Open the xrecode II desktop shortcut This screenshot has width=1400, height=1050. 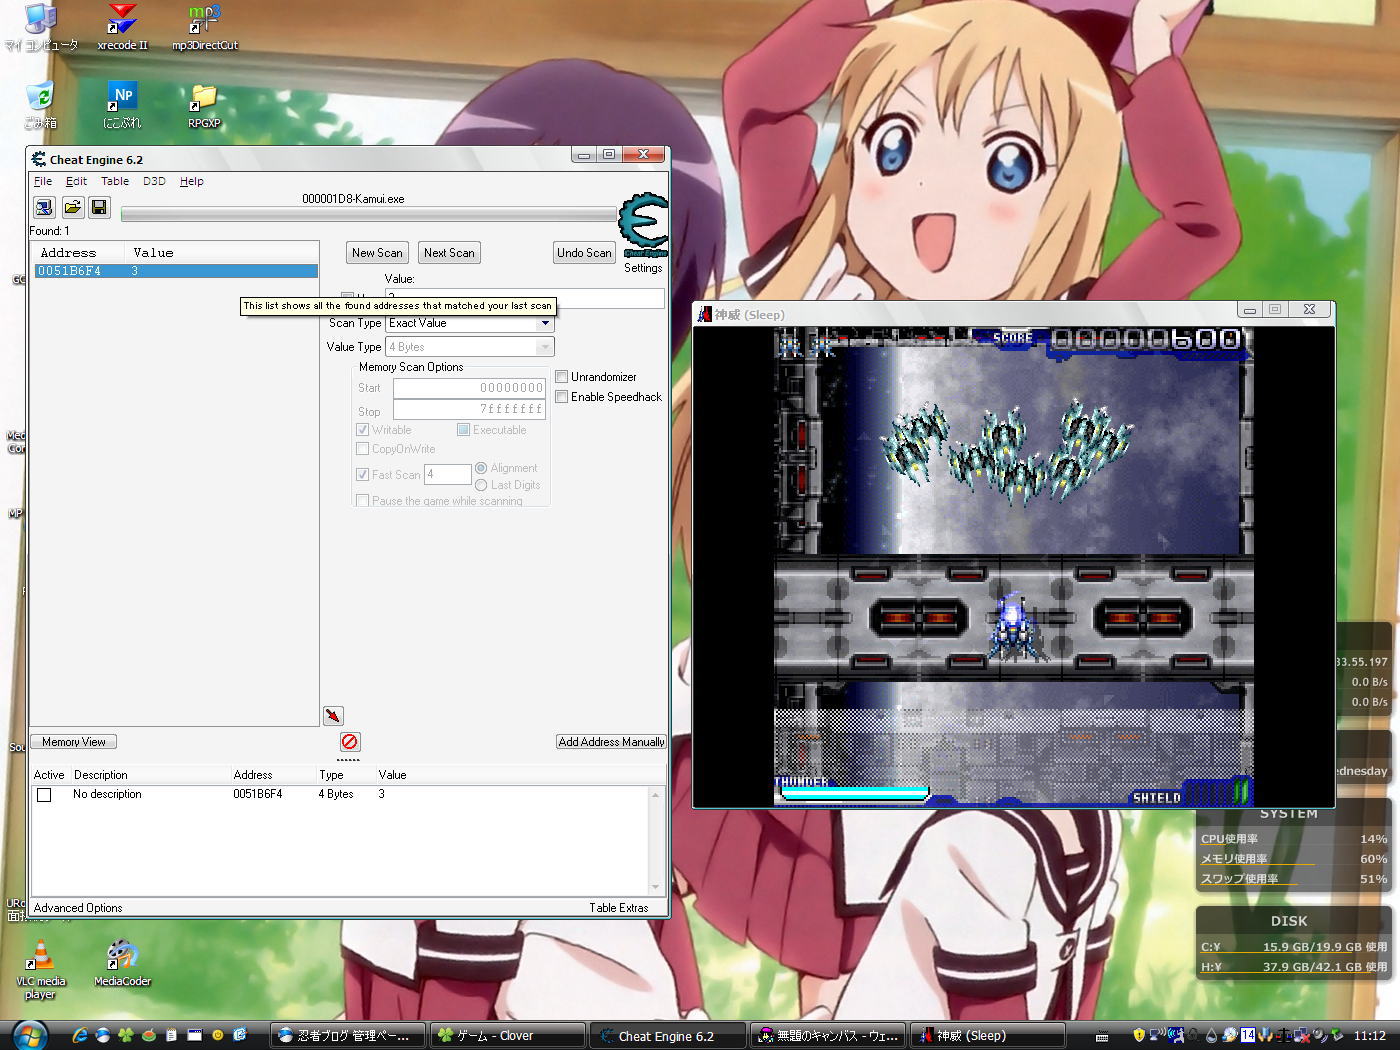[x=122, y=28]
